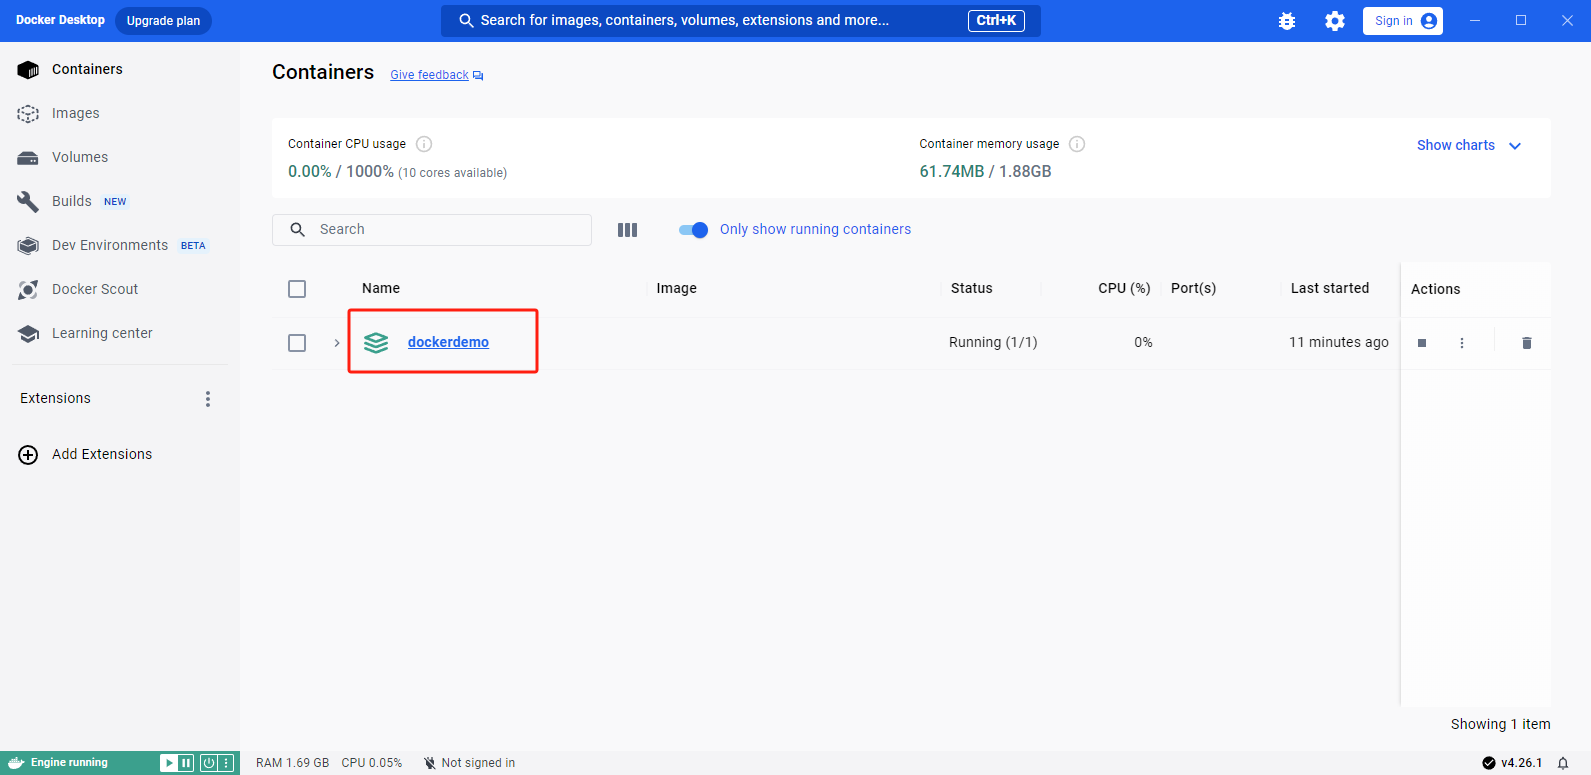
Task: Expand Show charts dropdown
Action: pos(1469,145)
